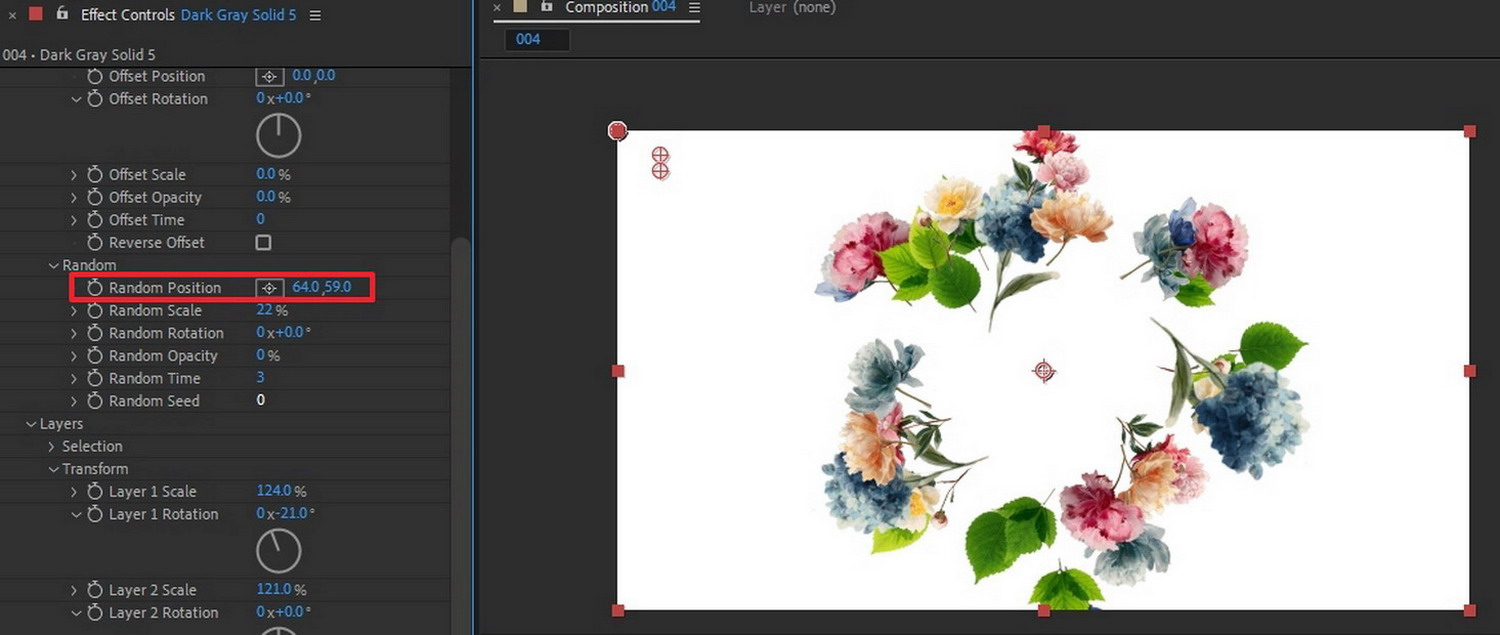Enable keyframing for Random Seed
The height and width of the screenshot is (635, 1500).
pos(95,400)
